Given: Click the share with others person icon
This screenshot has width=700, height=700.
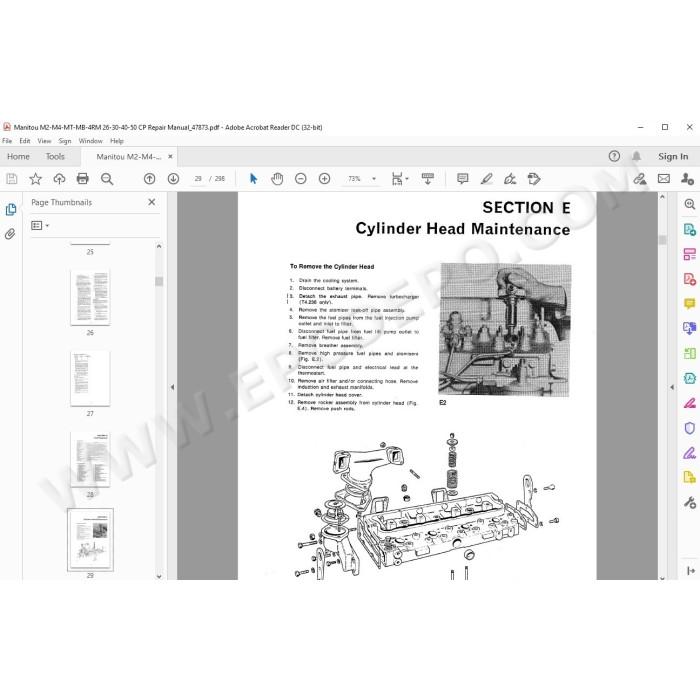Looking at the screenshot, I should click(687, 179).
